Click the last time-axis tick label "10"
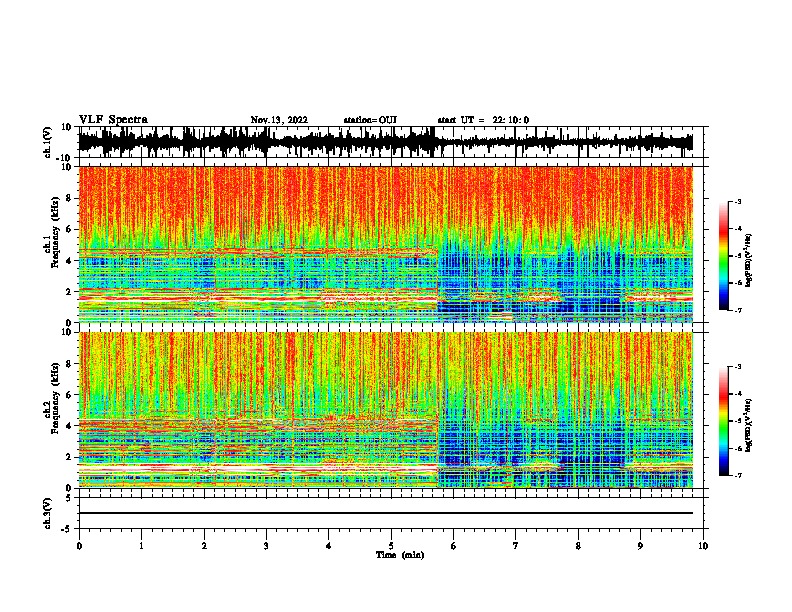This screenshot has height=612, width=792. click(x=703, y=546)
